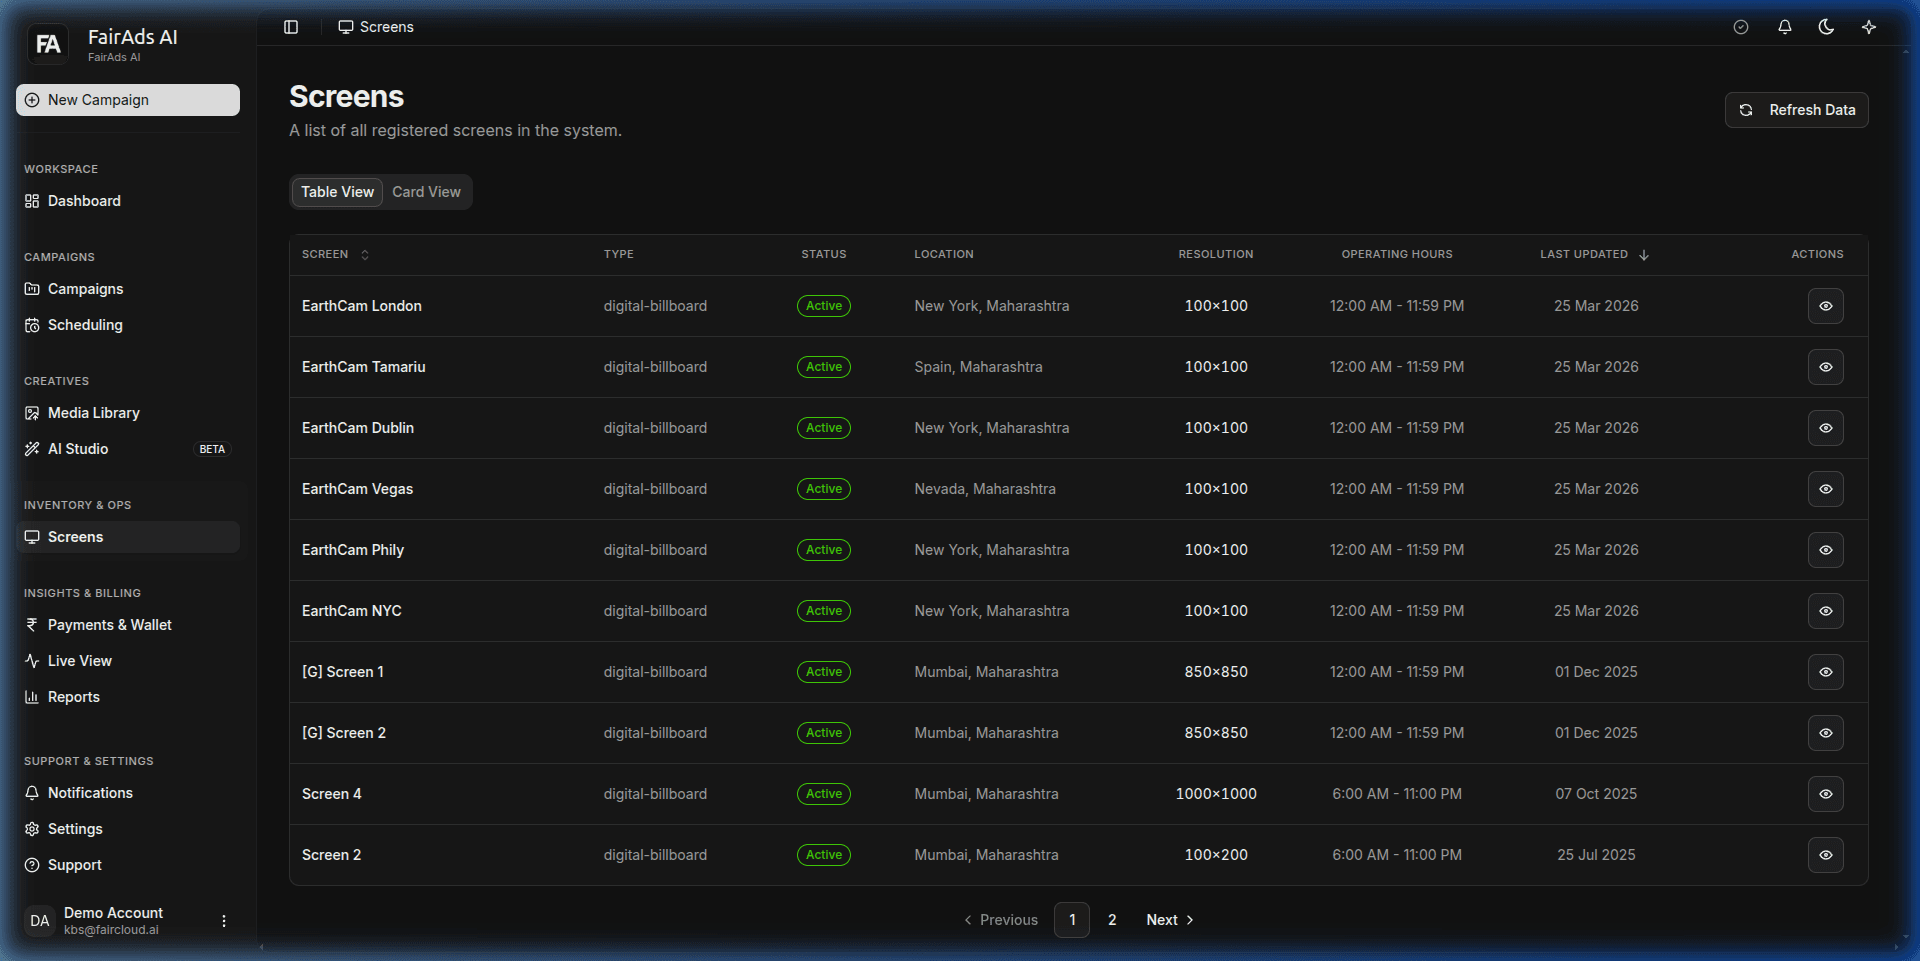Click the DA avatar

[40, 921]
